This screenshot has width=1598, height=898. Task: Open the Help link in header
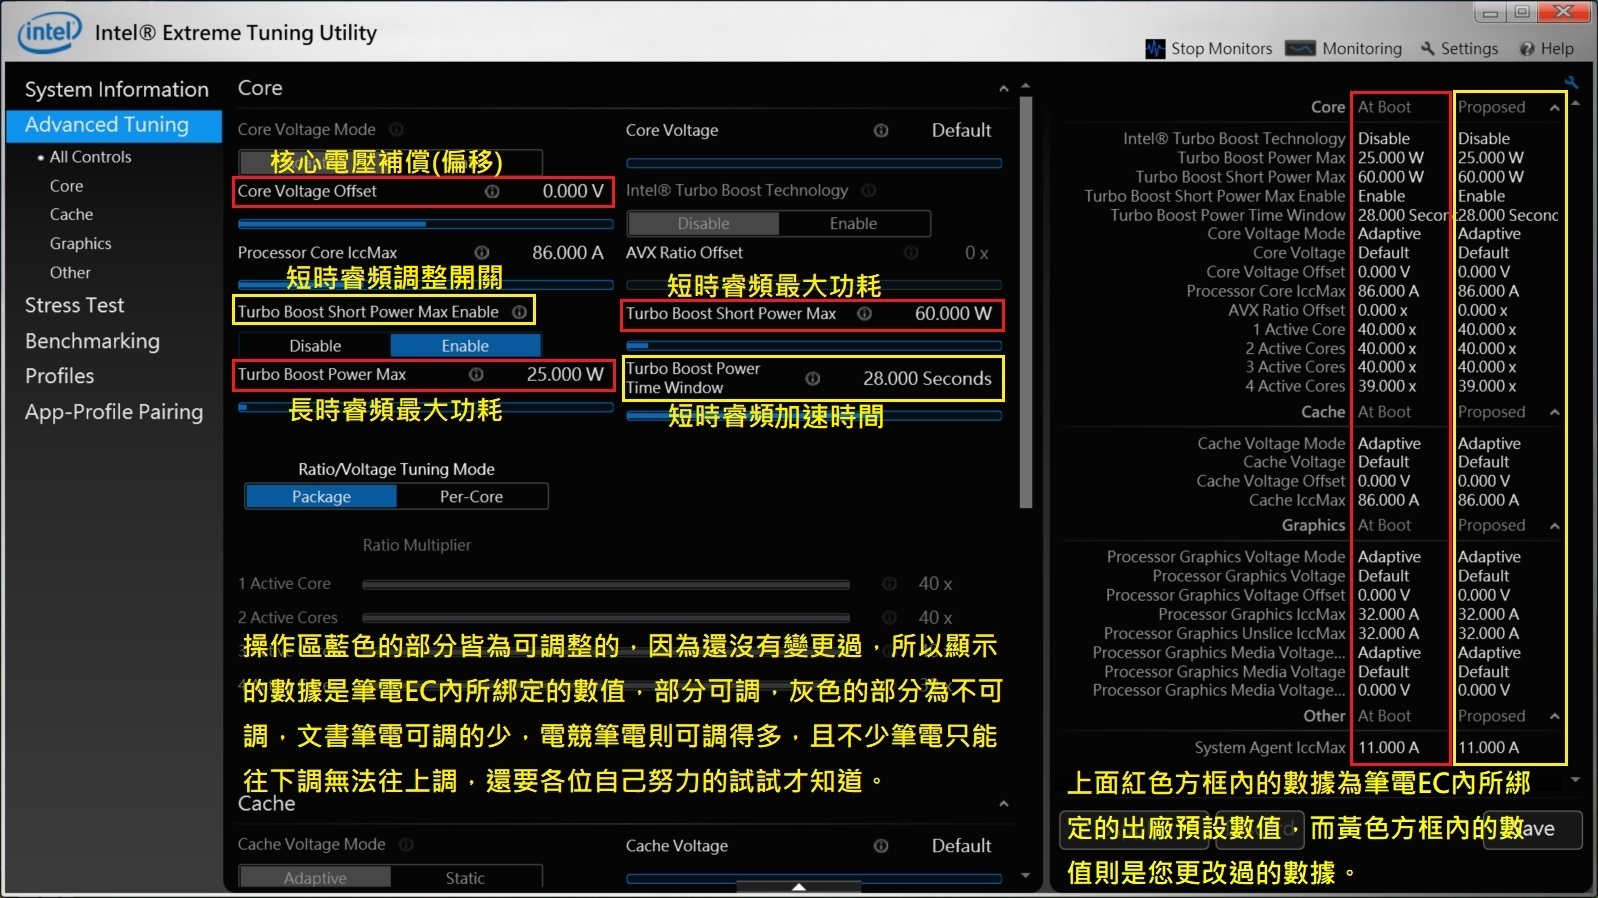1547,48
